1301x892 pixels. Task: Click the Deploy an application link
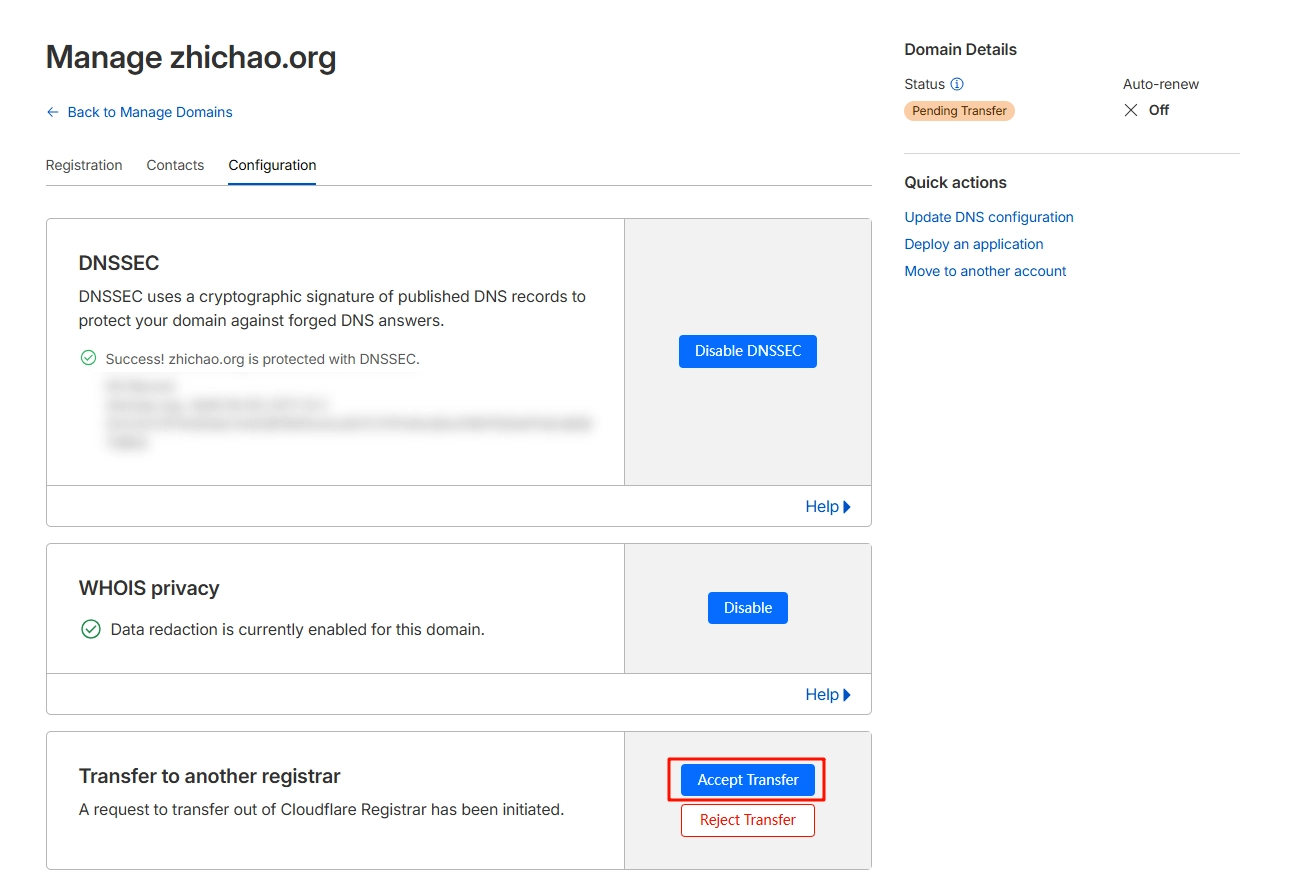[x=973, y=244]
